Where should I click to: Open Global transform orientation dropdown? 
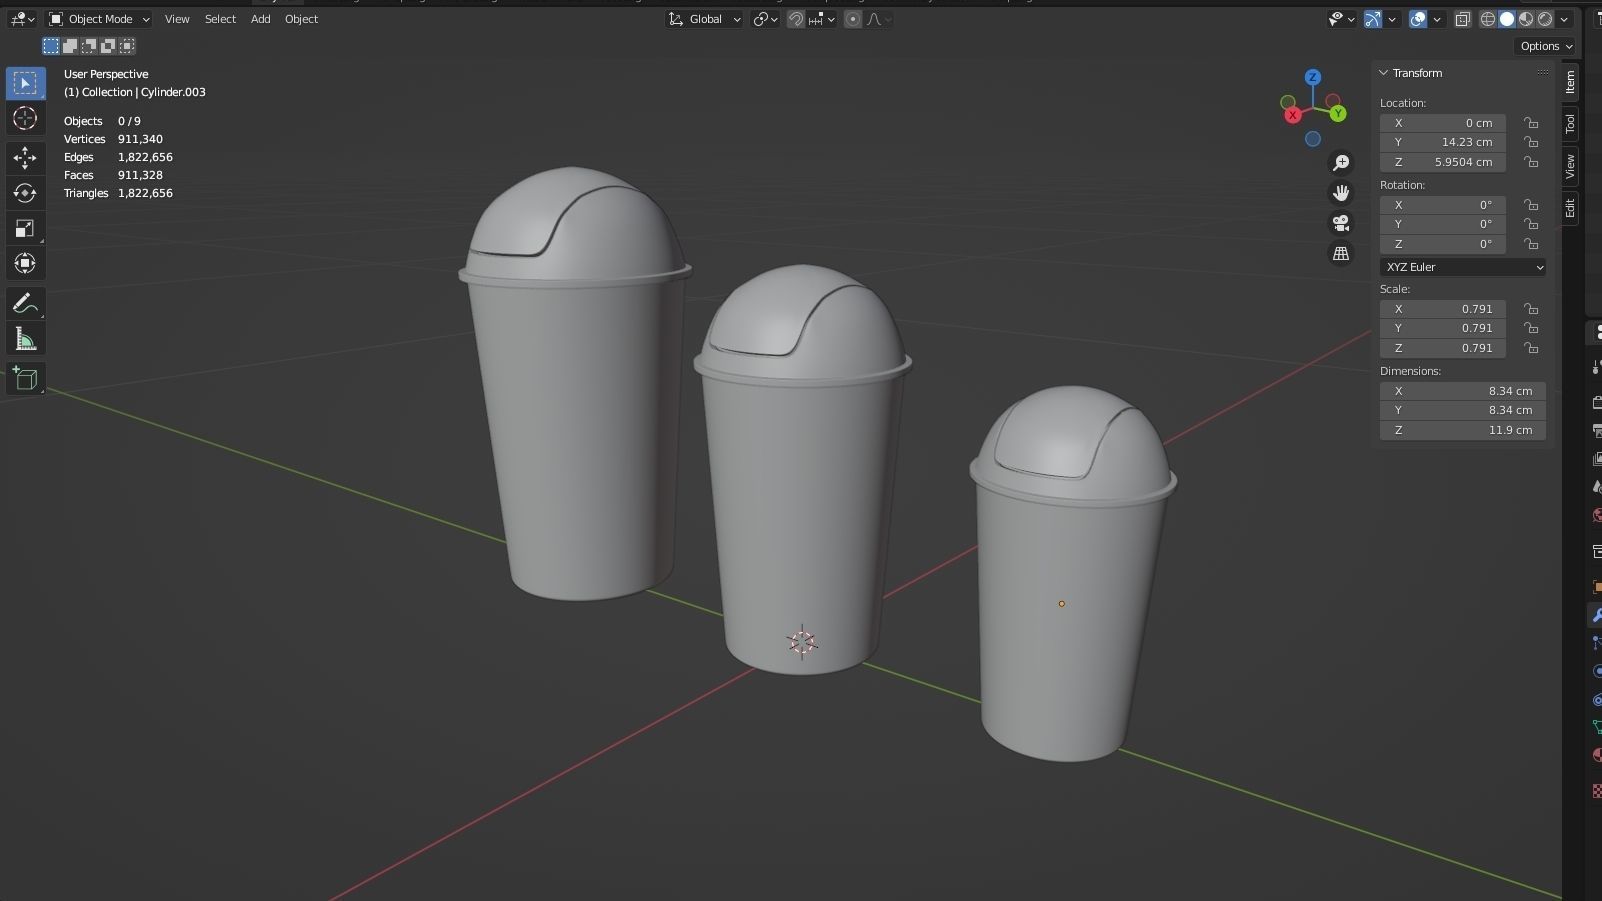tap(704, 19)
